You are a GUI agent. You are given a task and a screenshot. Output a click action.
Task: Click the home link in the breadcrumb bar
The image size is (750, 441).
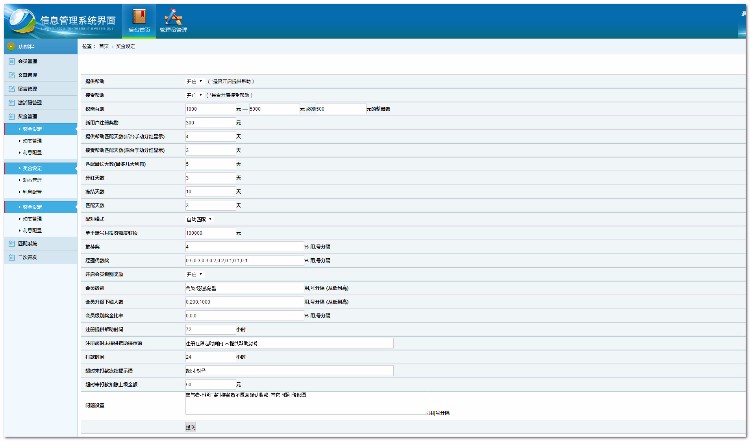(104, 46)
